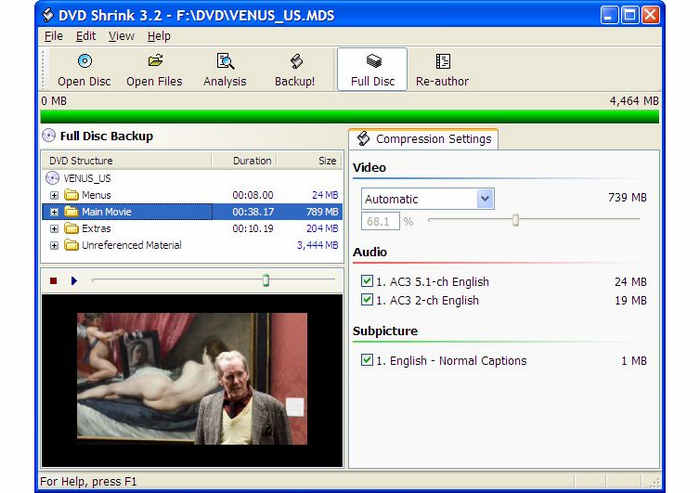Uncheck AC3 2-ch English audio

pyautogui.click(x=367, y=299)
